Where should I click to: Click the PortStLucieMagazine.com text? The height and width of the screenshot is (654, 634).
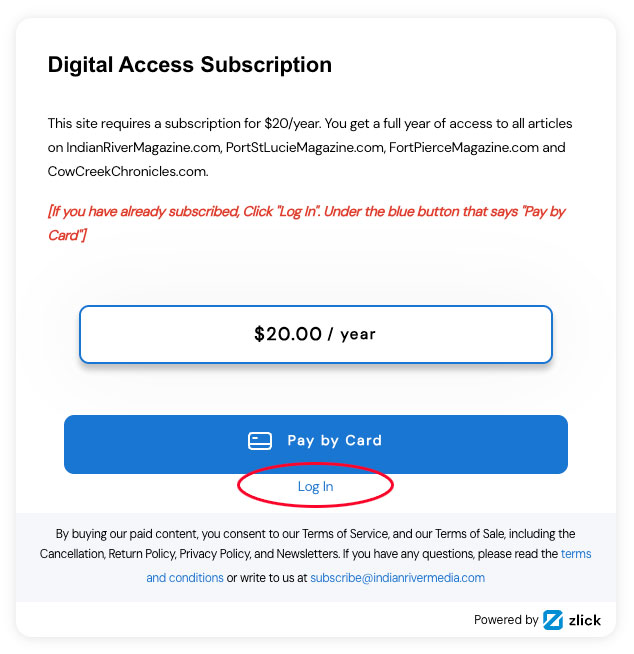(299, 148)
